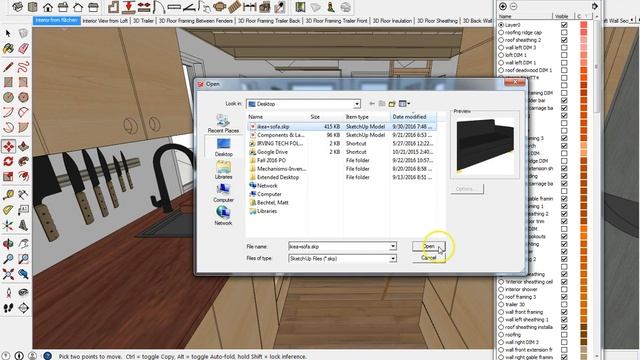
Task: Make roofing ridge cap the active layer
Action: click(x=501, y=32)
